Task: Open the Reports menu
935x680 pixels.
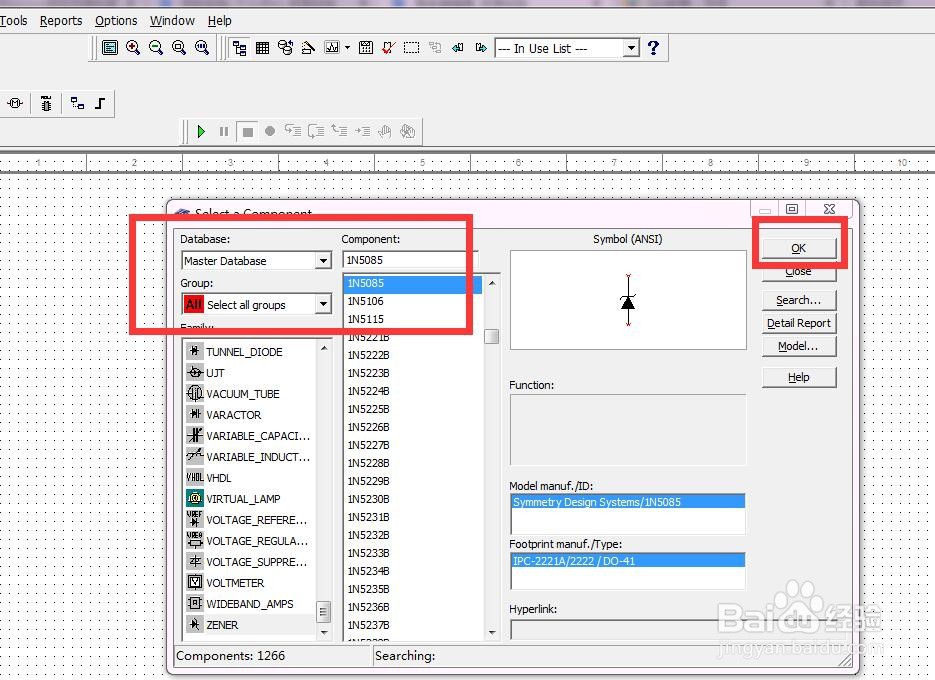Action: click(61, 21)
